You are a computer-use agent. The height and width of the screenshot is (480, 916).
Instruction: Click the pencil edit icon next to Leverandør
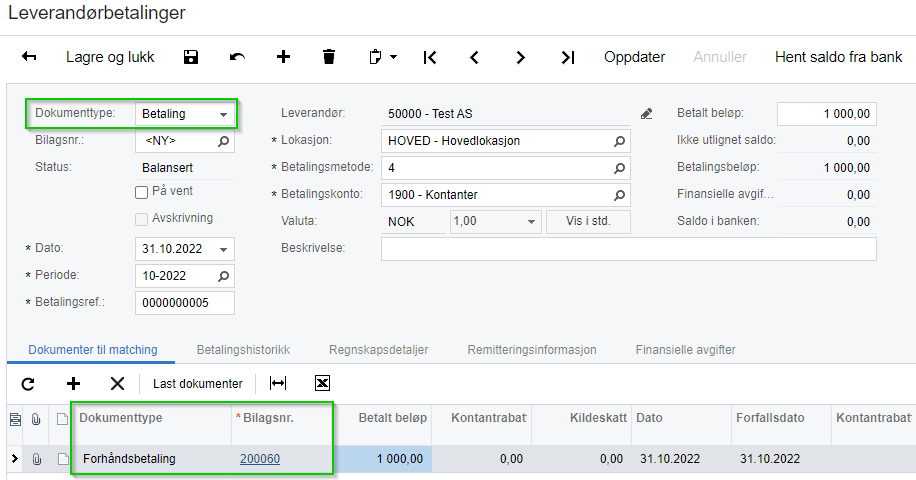pos(646,114)
